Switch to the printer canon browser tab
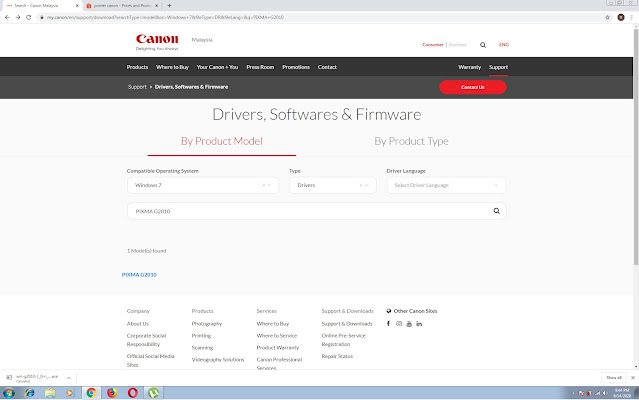 coord(122,6)
